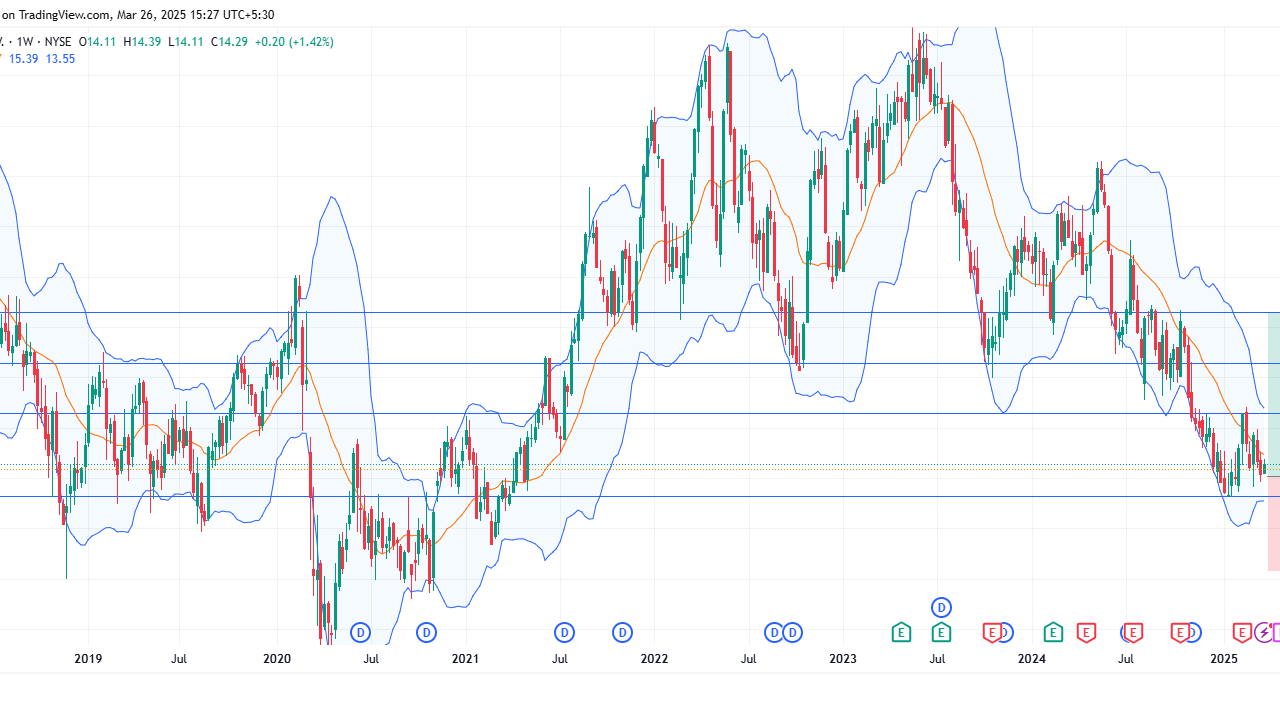Click the 2024 label on the time axis
The width and height of the screenshot is (1280, 708).
[1031, 659]
